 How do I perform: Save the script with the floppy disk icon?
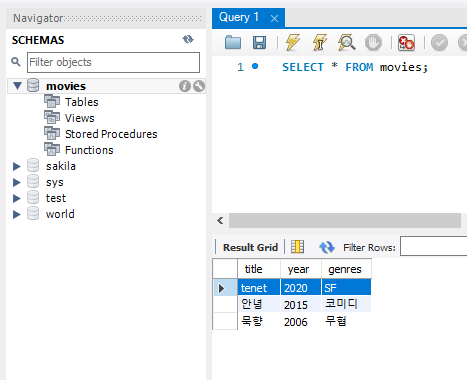(259, 43)
